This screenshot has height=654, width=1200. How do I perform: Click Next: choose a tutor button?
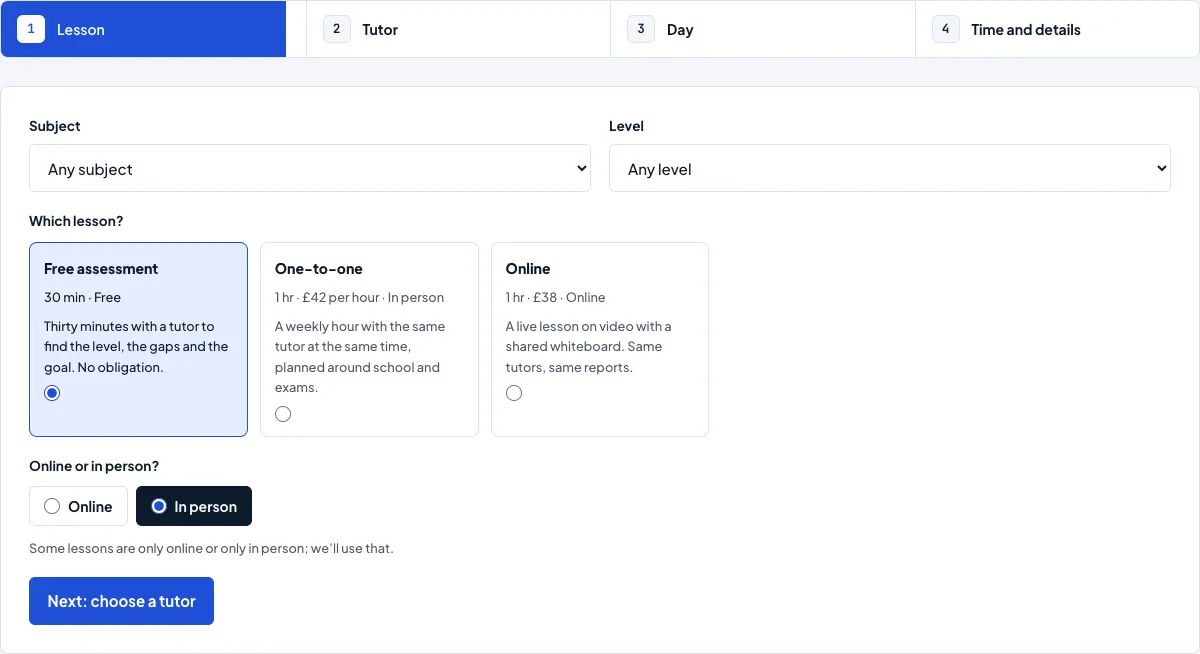[121, 601]
